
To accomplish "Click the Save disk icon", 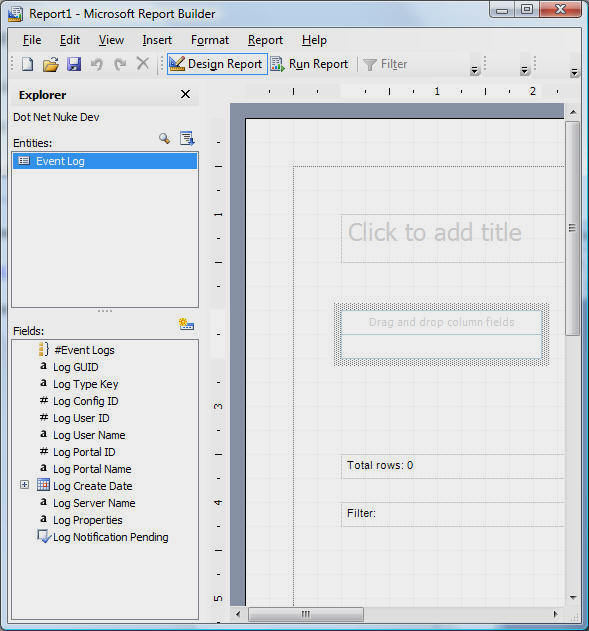I will click(74, 64).
